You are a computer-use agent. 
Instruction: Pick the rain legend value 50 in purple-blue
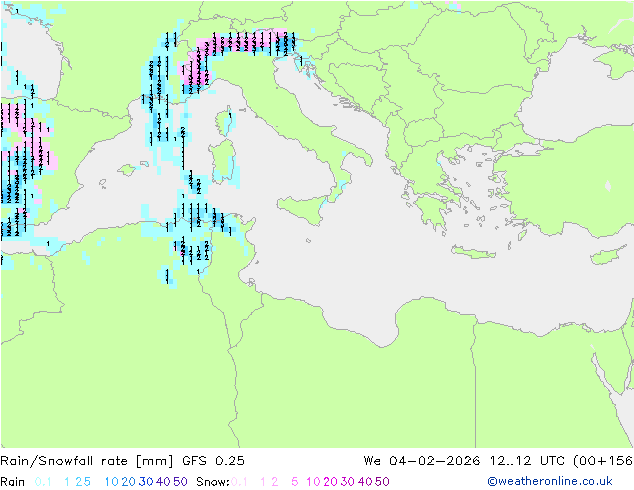[x=180, y=482]
